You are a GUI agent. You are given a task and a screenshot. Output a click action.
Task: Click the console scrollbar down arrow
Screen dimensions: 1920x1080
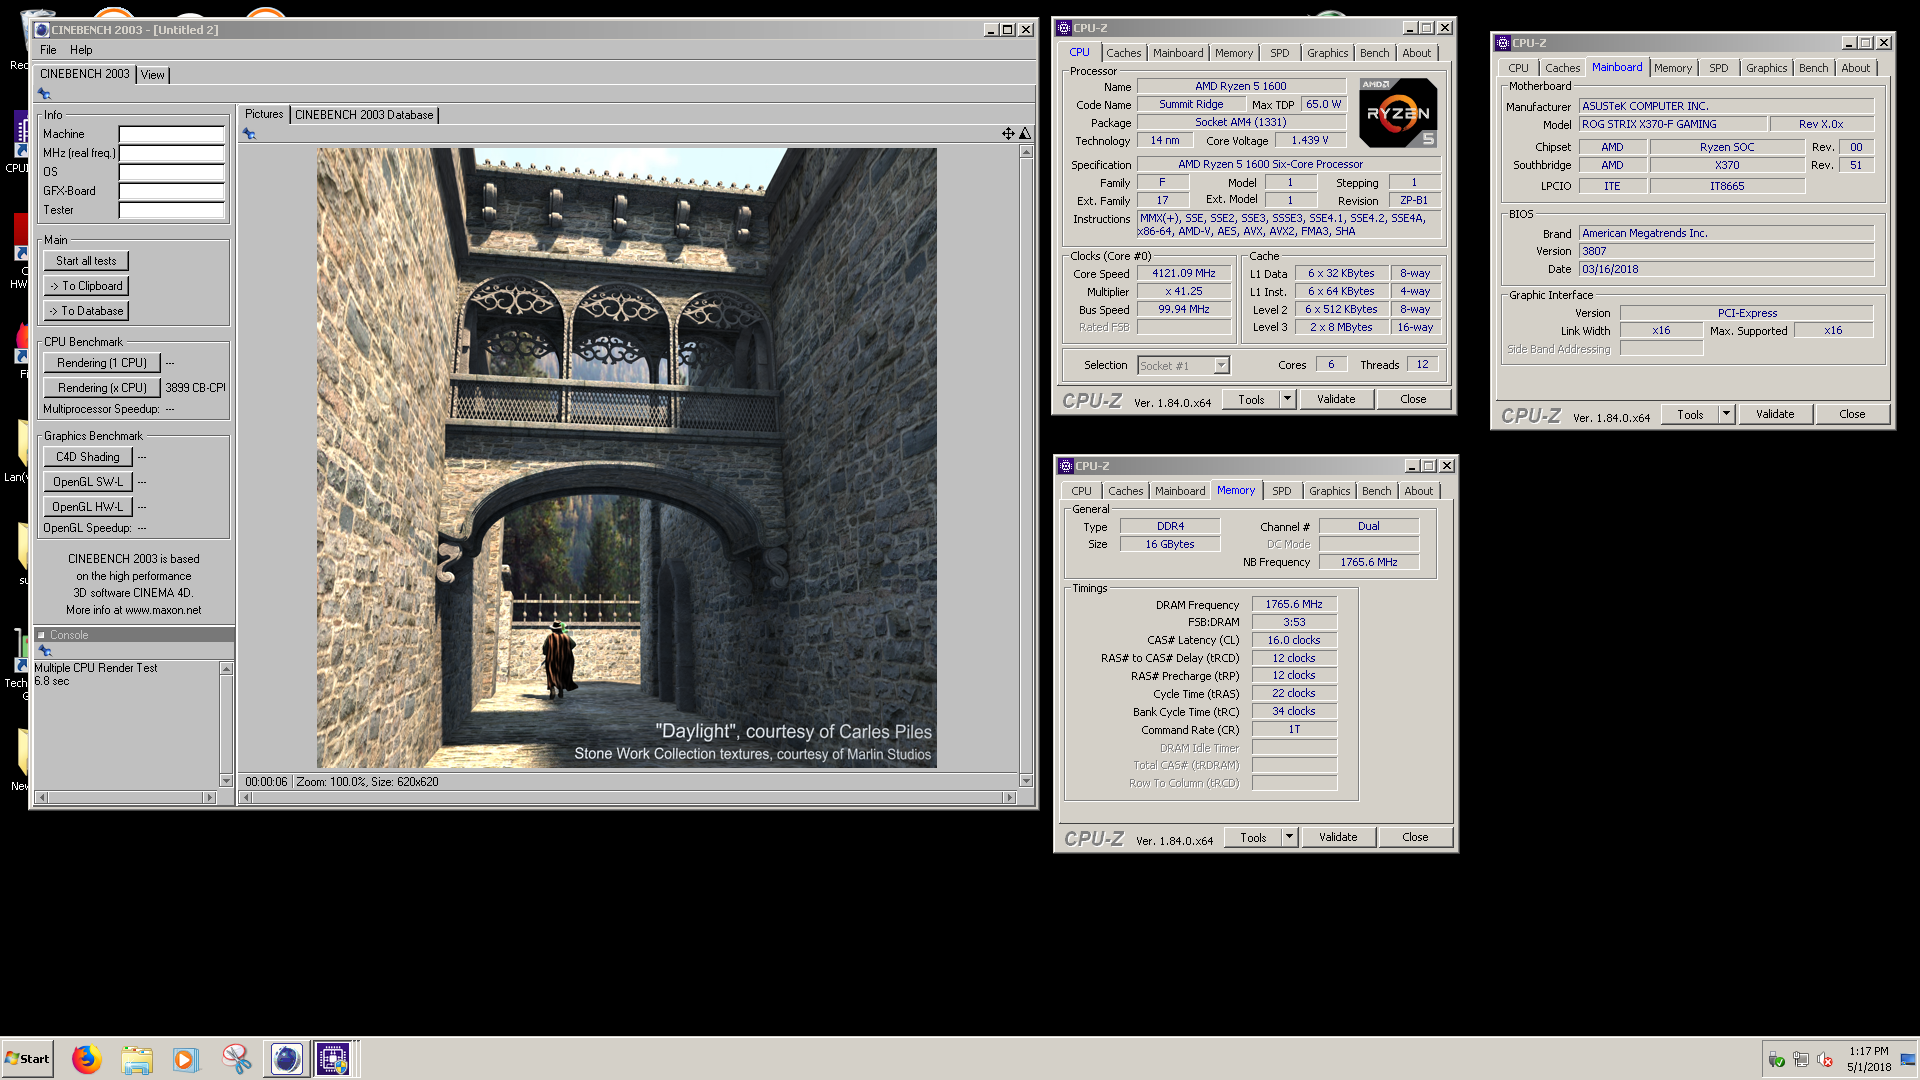tap(227, 781)
